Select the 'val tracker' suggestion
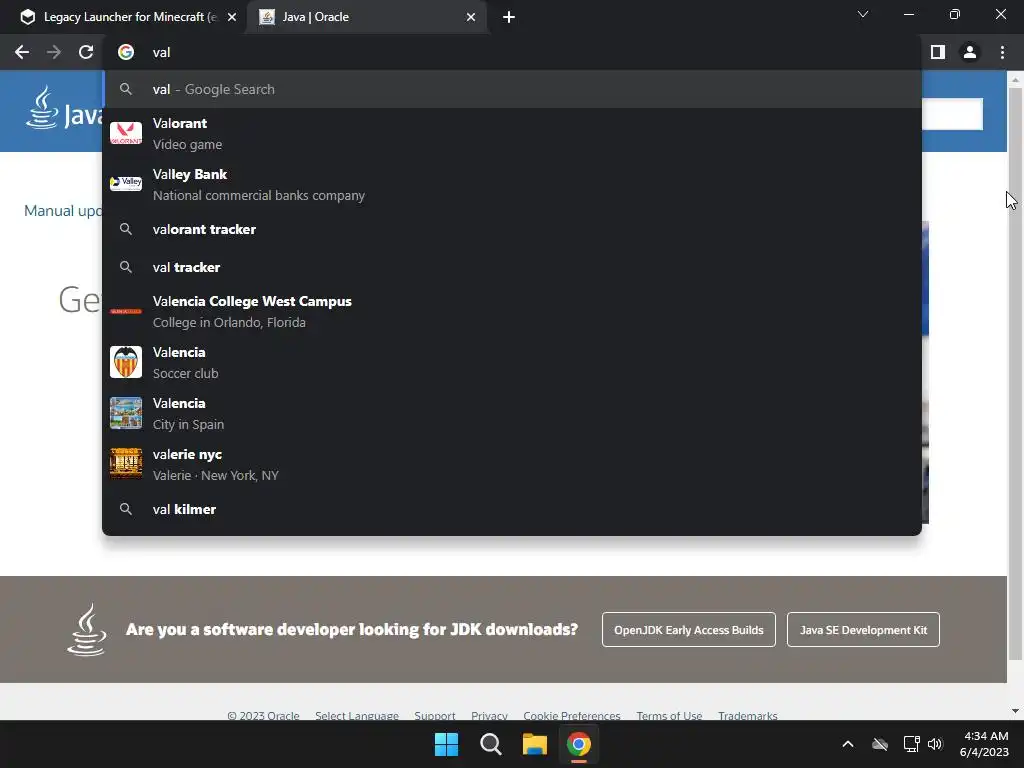 512,267
